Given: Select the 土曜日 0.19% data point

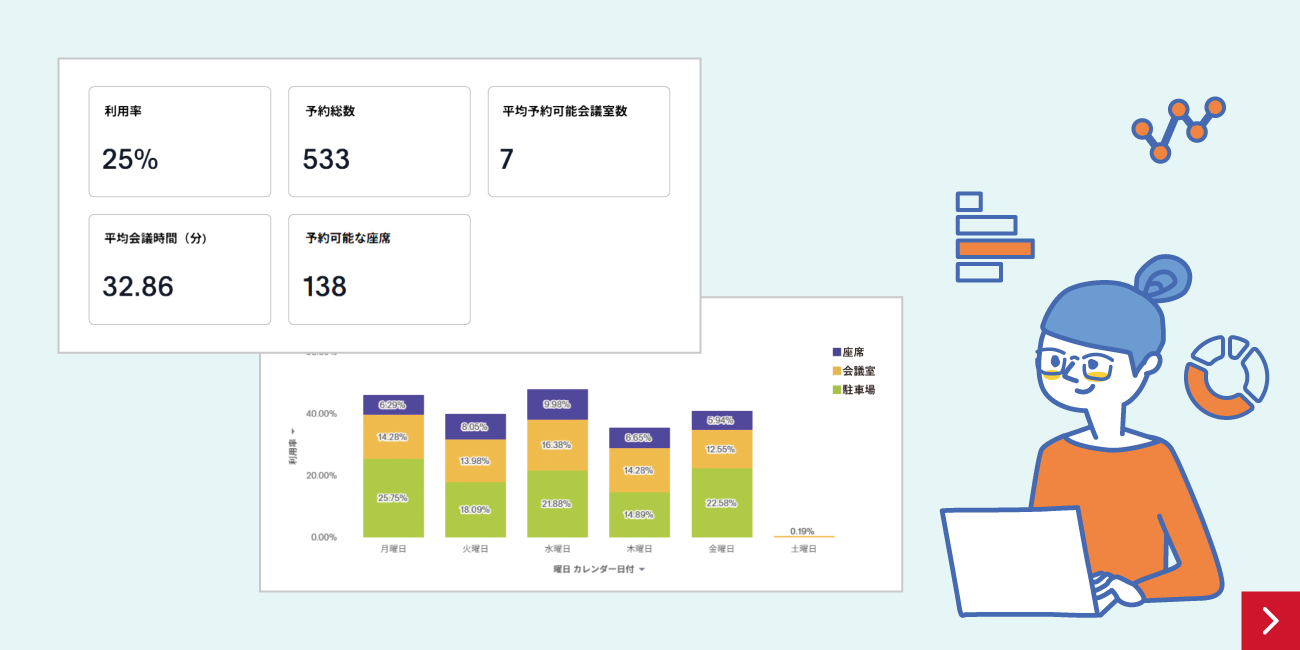Looking at the screenshot, I should (x=803, y=536).
